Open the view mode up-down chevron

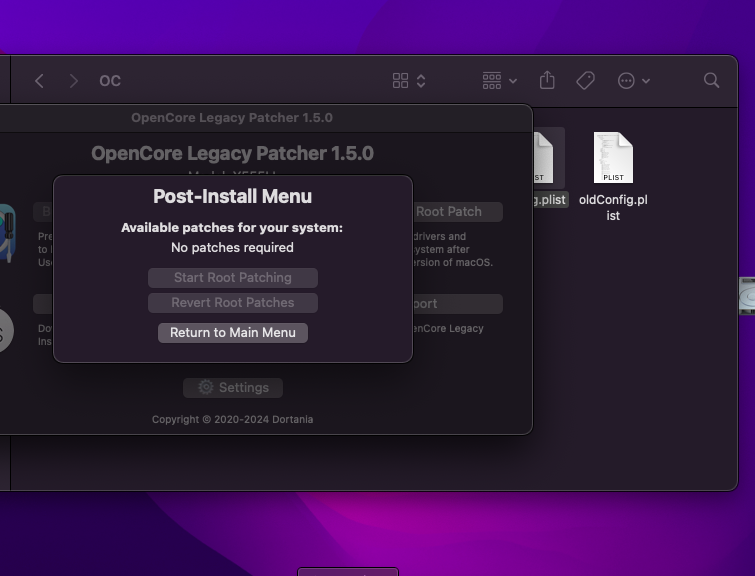[421, 81]
